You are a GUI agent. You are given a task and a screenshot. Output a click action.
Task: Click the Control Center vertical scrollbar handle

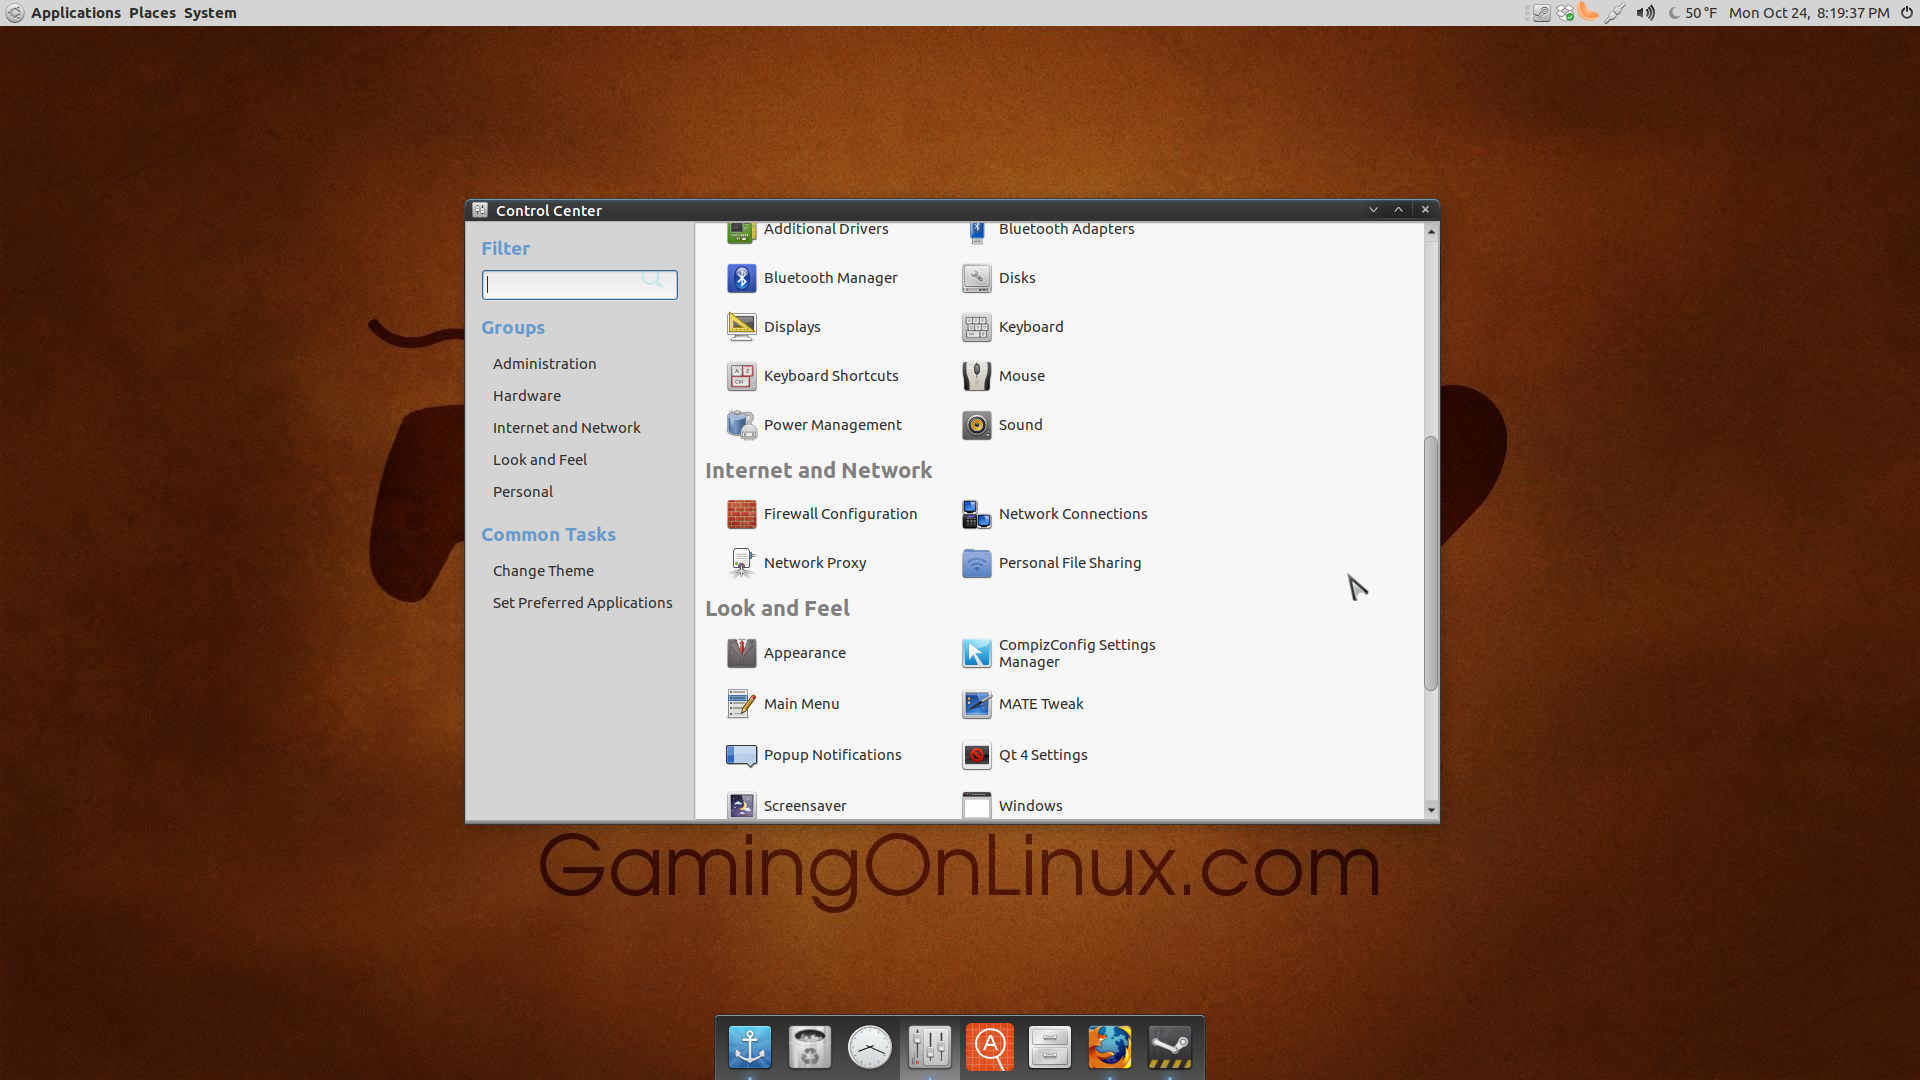tap(1431, 563)
